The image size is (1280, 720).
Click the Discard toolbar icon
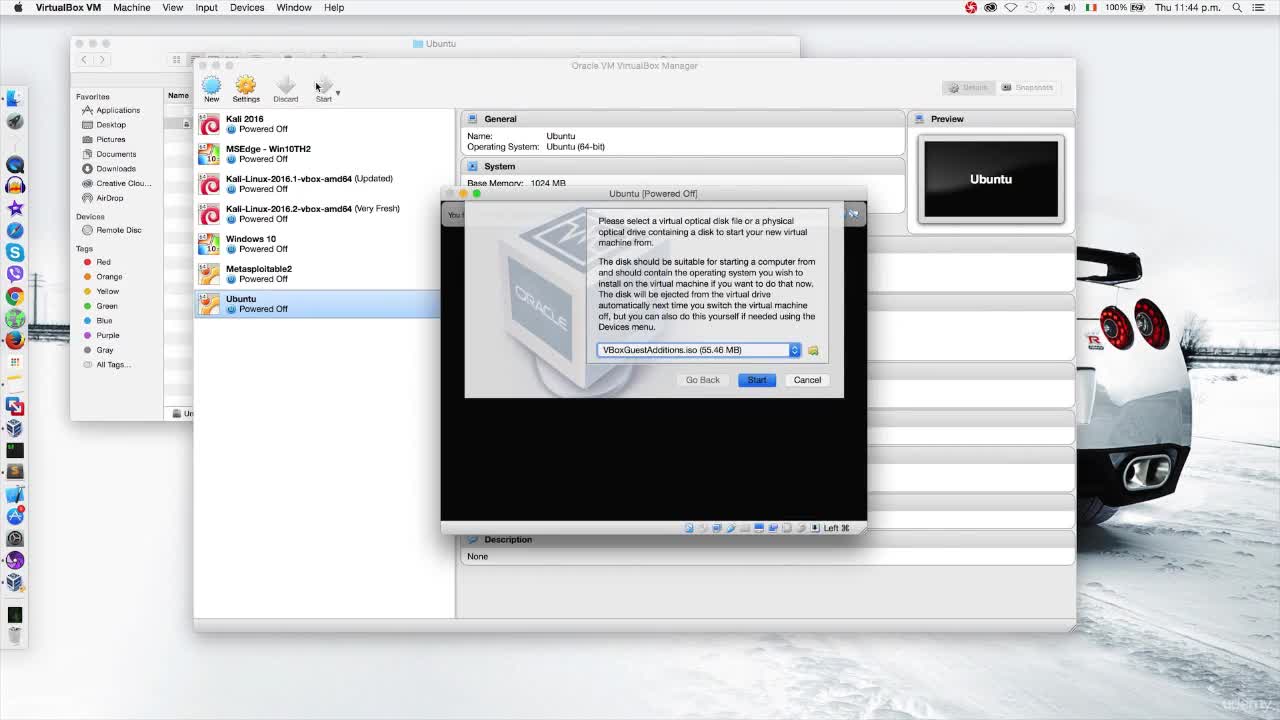point(286,89)
